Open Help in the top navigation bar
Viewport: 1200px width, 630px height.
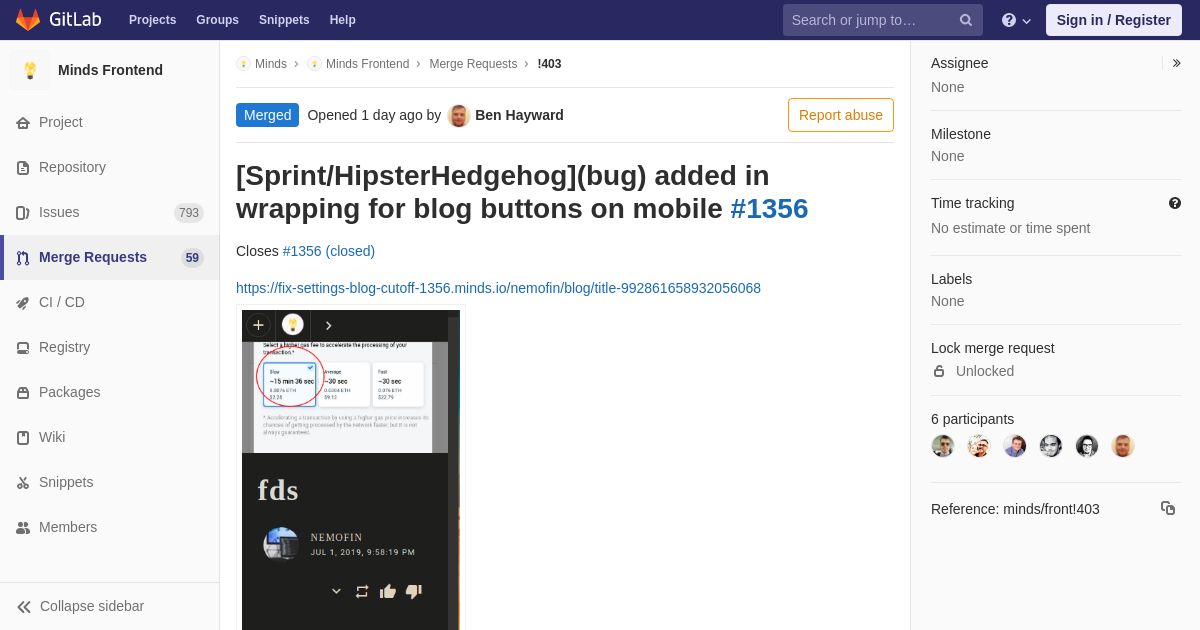(x=343, y=20)
